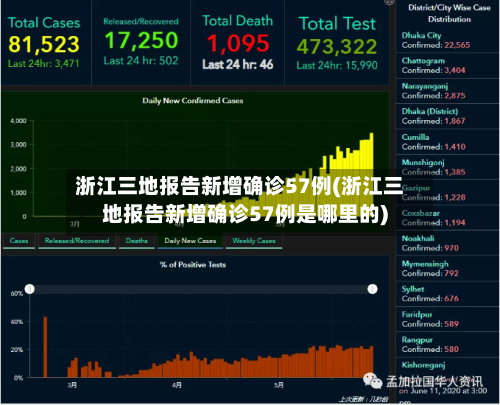Grab the right handle of the date range slider
The image size is (500, 405).
tap(372, 289)
